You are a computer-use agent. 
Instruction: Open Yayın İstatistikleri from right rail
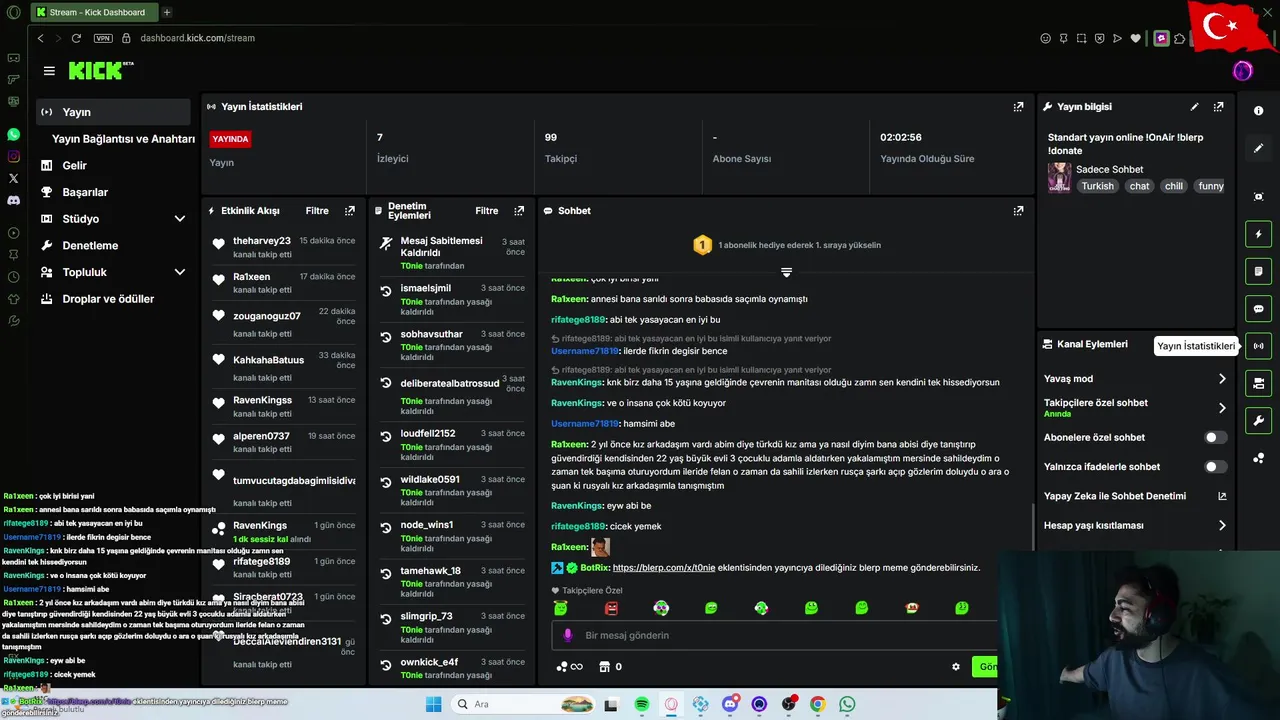[1259, 346]
